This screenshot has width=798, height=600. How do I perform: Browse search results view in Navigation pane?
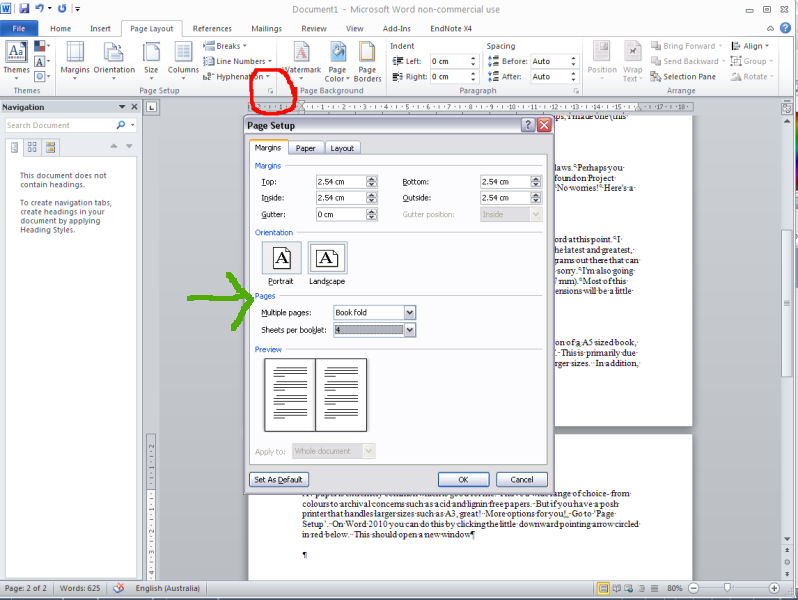[x=50, y=147]
